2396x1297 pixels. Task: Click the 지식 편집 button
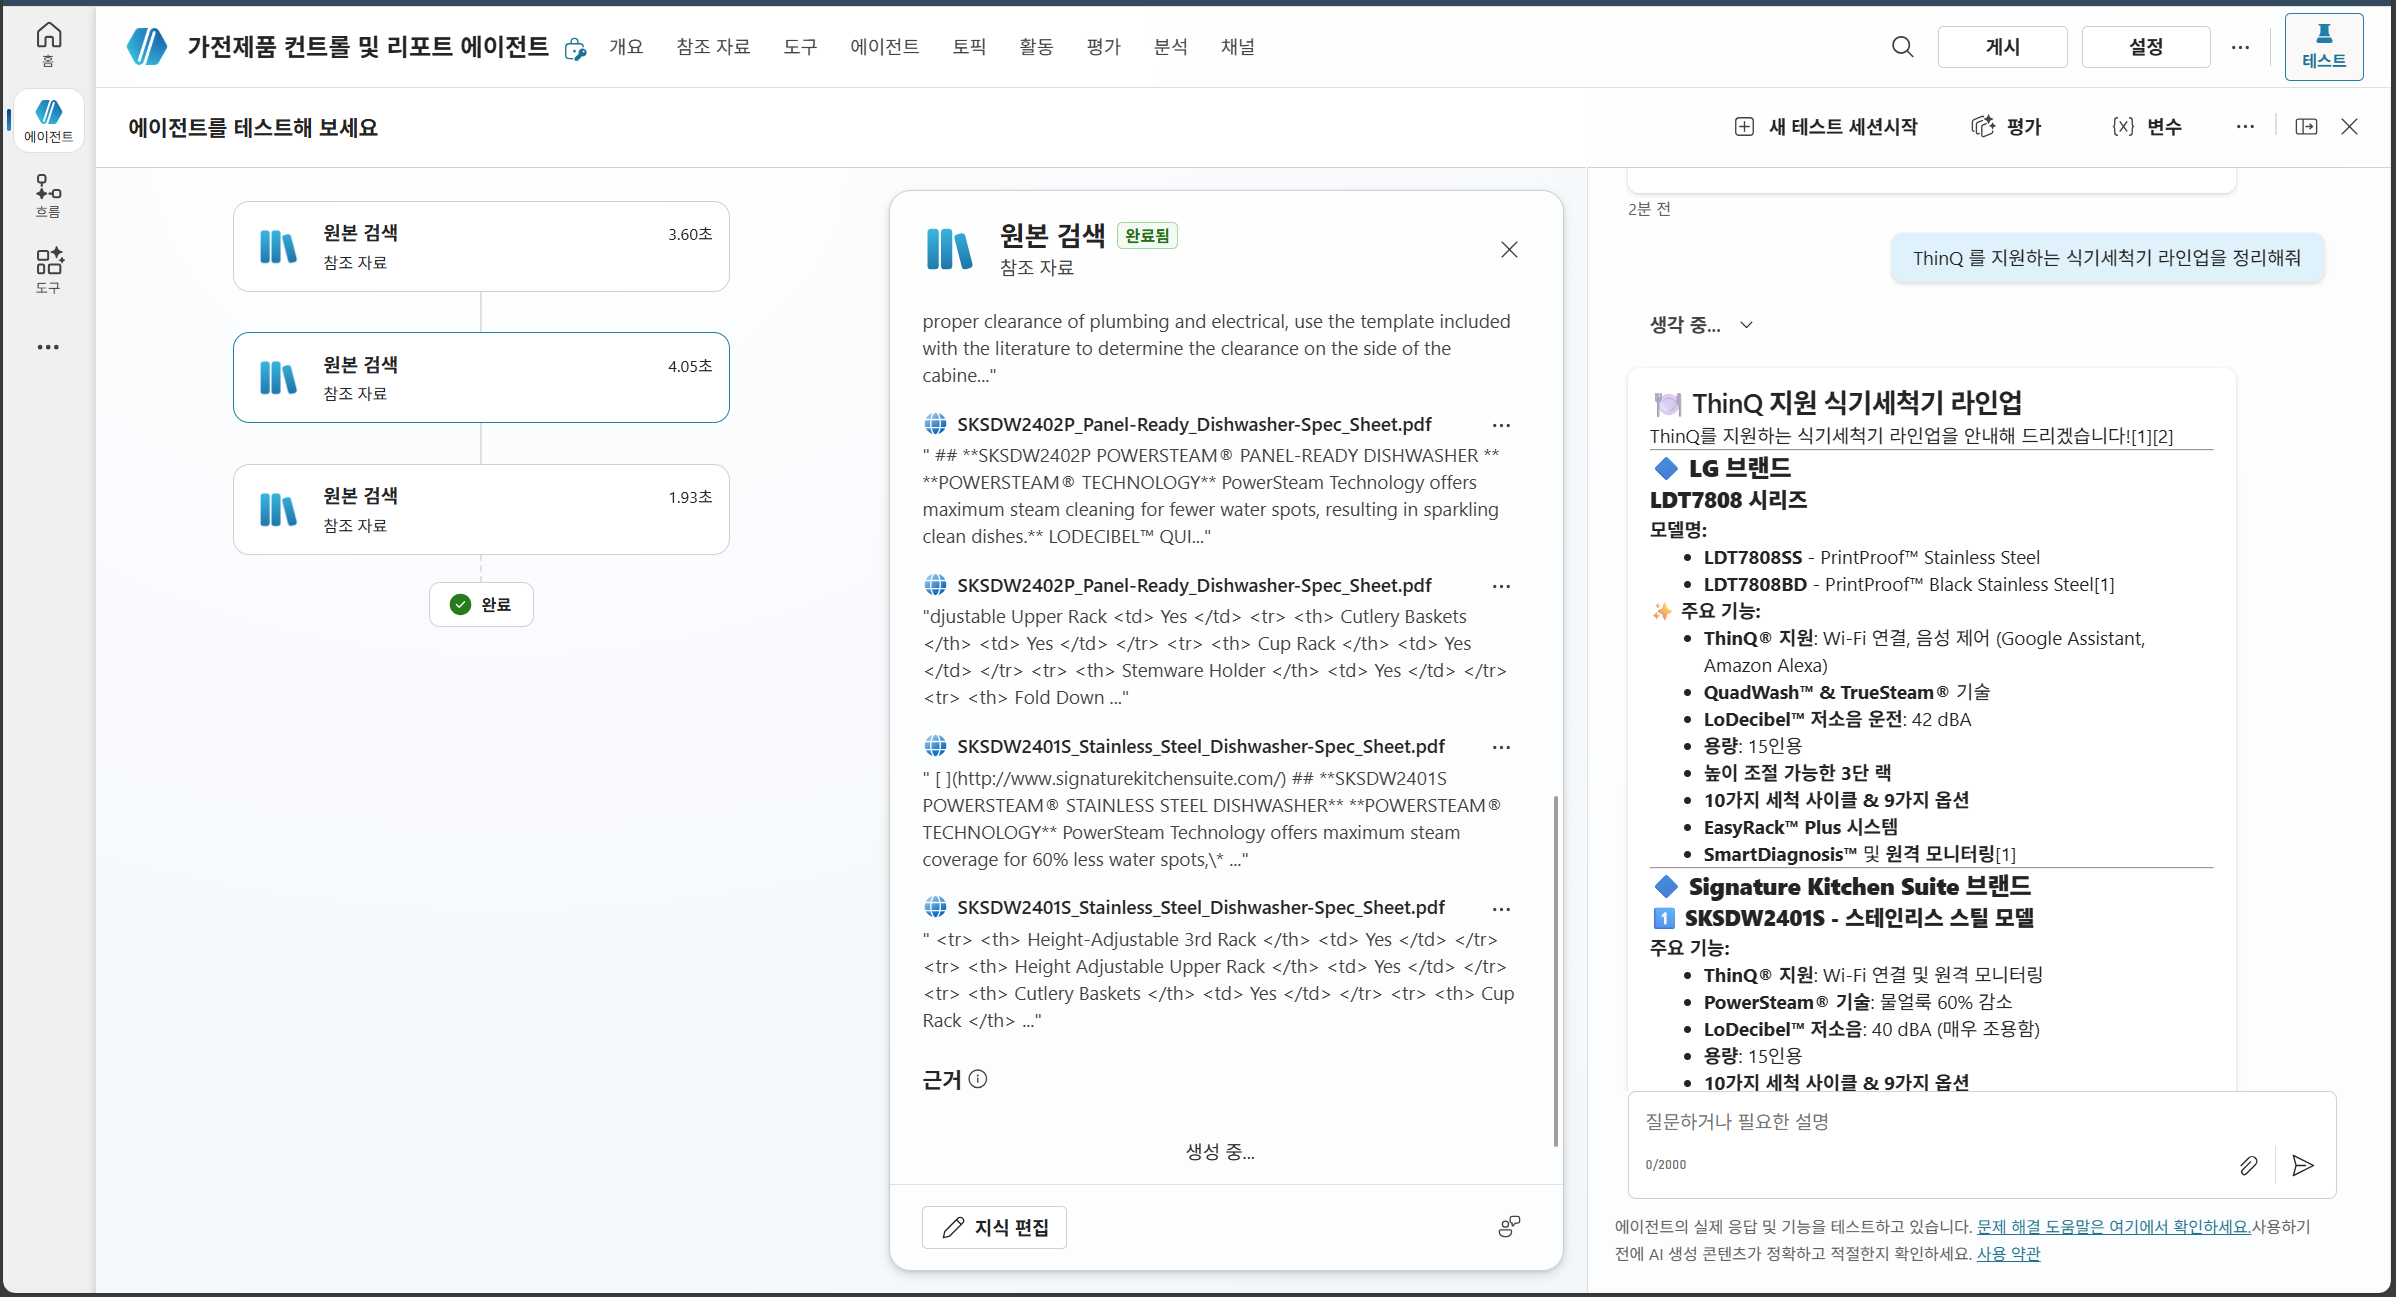pos(994,1227)
